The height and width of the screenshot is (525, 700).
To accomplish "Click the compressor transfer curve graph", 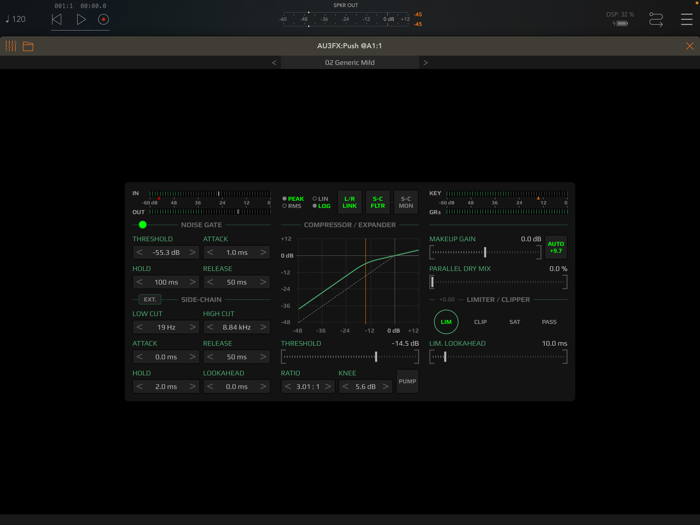I will click(358, 281).
